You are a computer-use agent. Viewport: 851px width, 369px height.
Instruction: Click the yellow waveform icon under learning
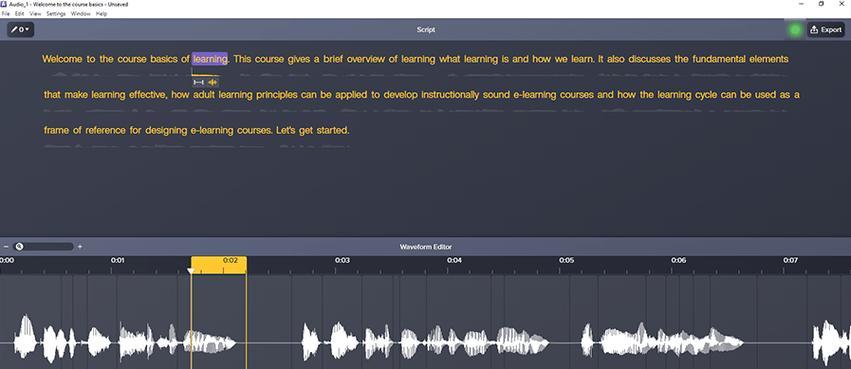point(212,82)
